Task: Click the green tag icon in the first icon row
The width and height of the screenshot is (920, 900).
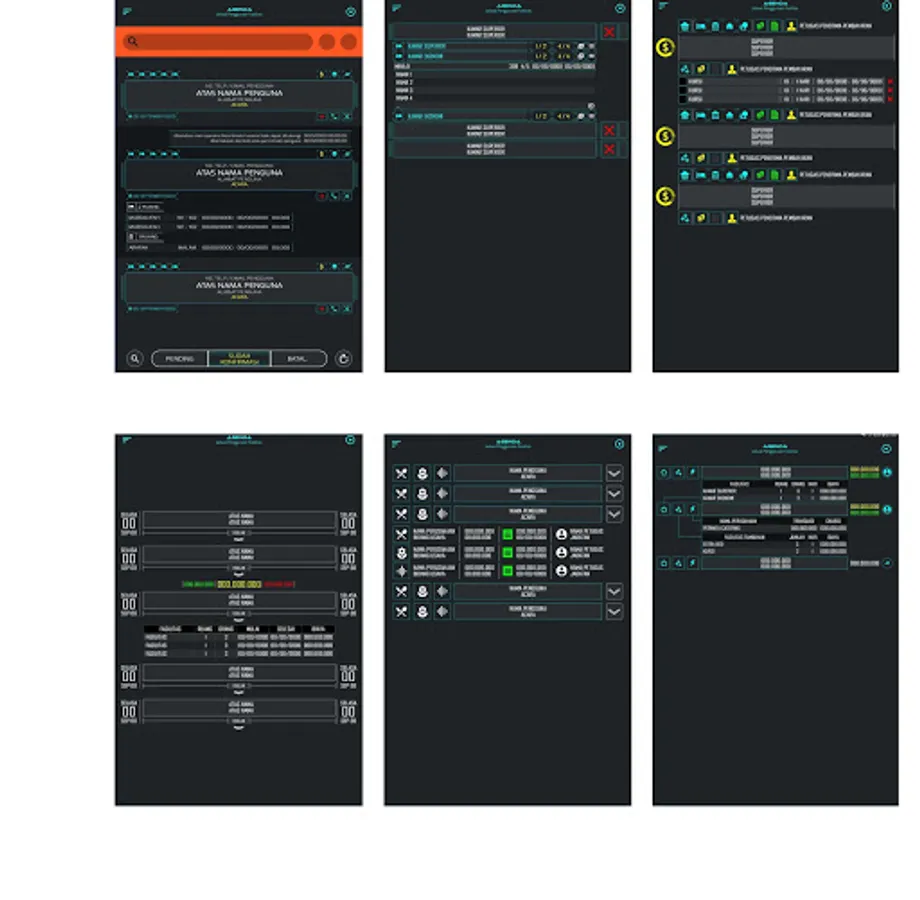Action: coord(760,26)
